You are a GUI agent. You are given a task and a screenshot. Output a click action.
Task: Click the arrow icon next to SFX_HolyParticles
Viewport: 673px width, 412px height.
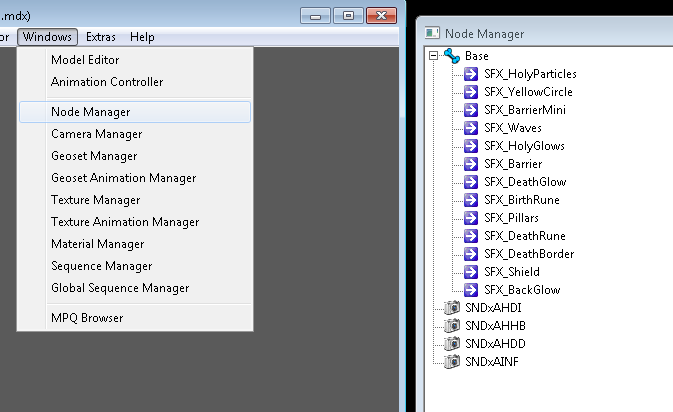[471, 74]
